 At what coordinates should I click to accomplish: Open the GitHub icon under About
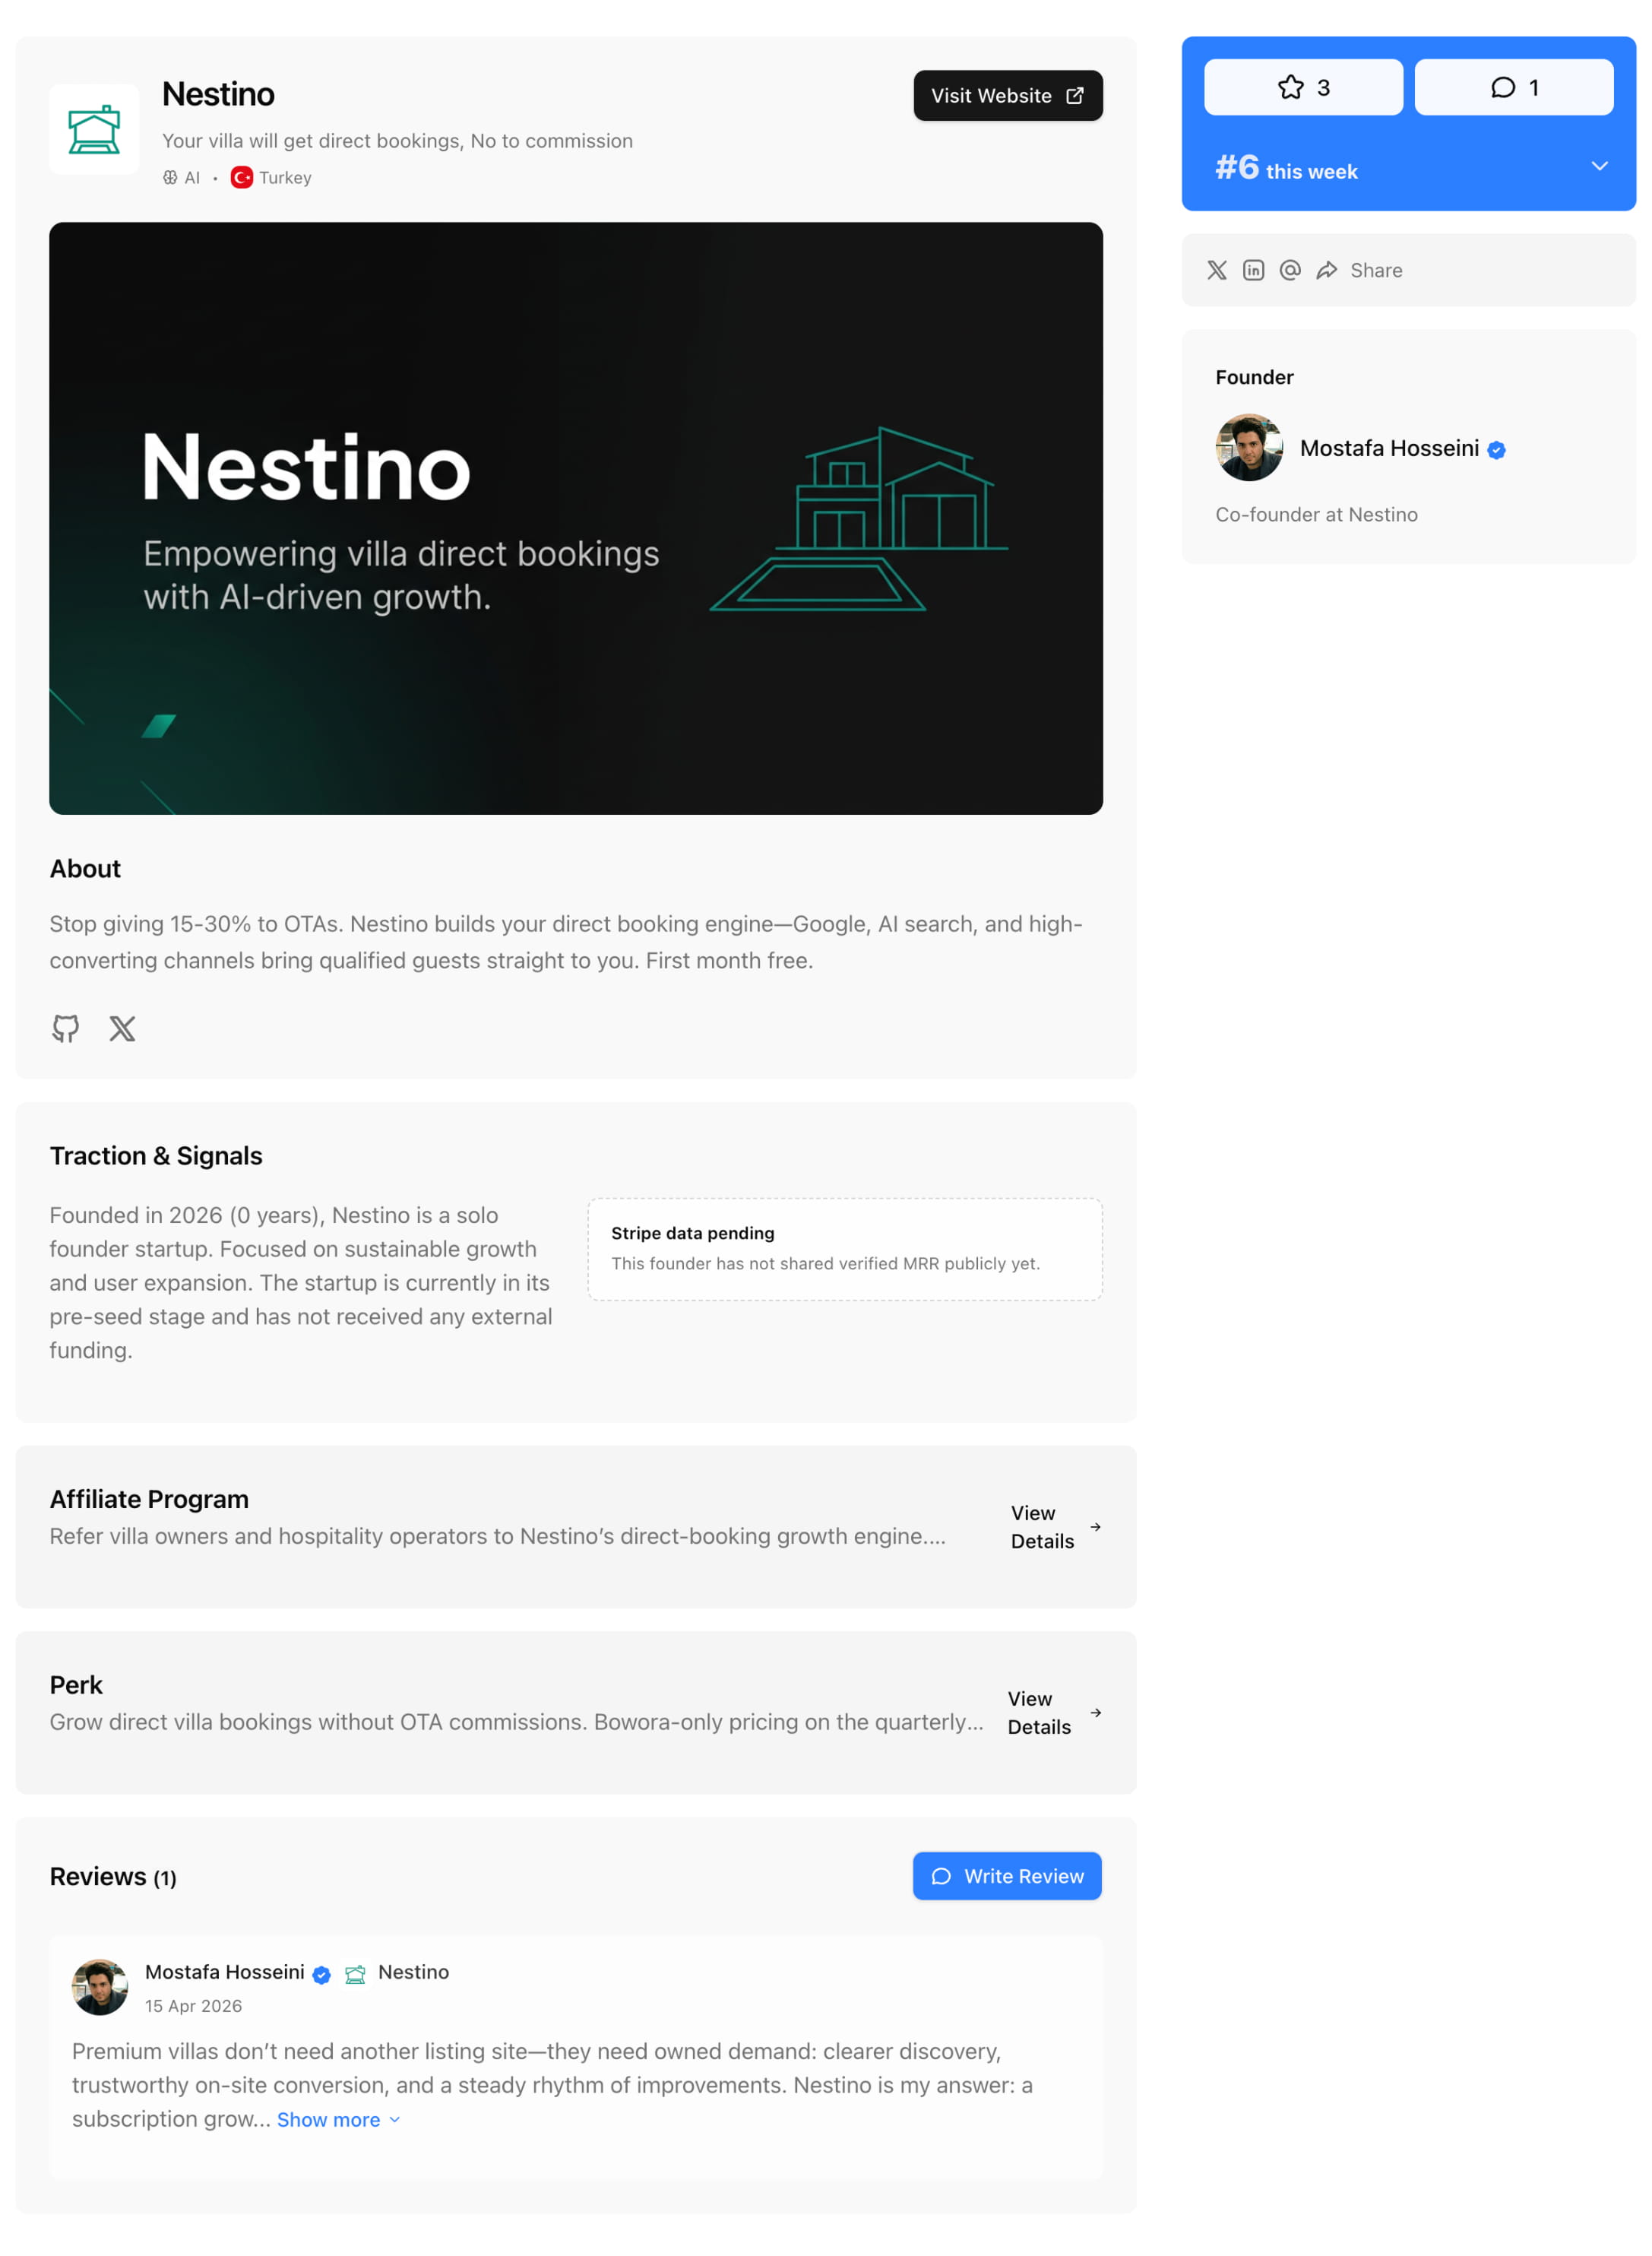66,1028
